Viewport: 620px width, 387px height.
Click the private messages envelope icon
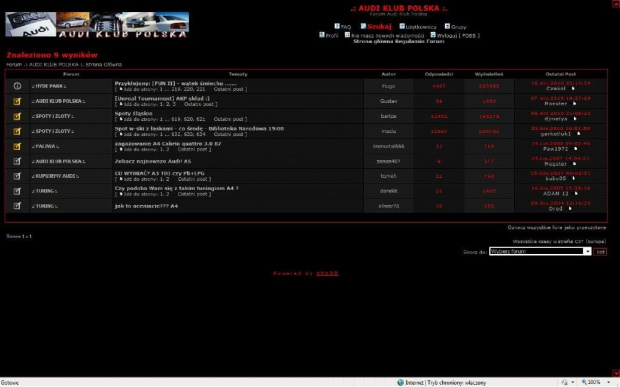tap(347, 35)
